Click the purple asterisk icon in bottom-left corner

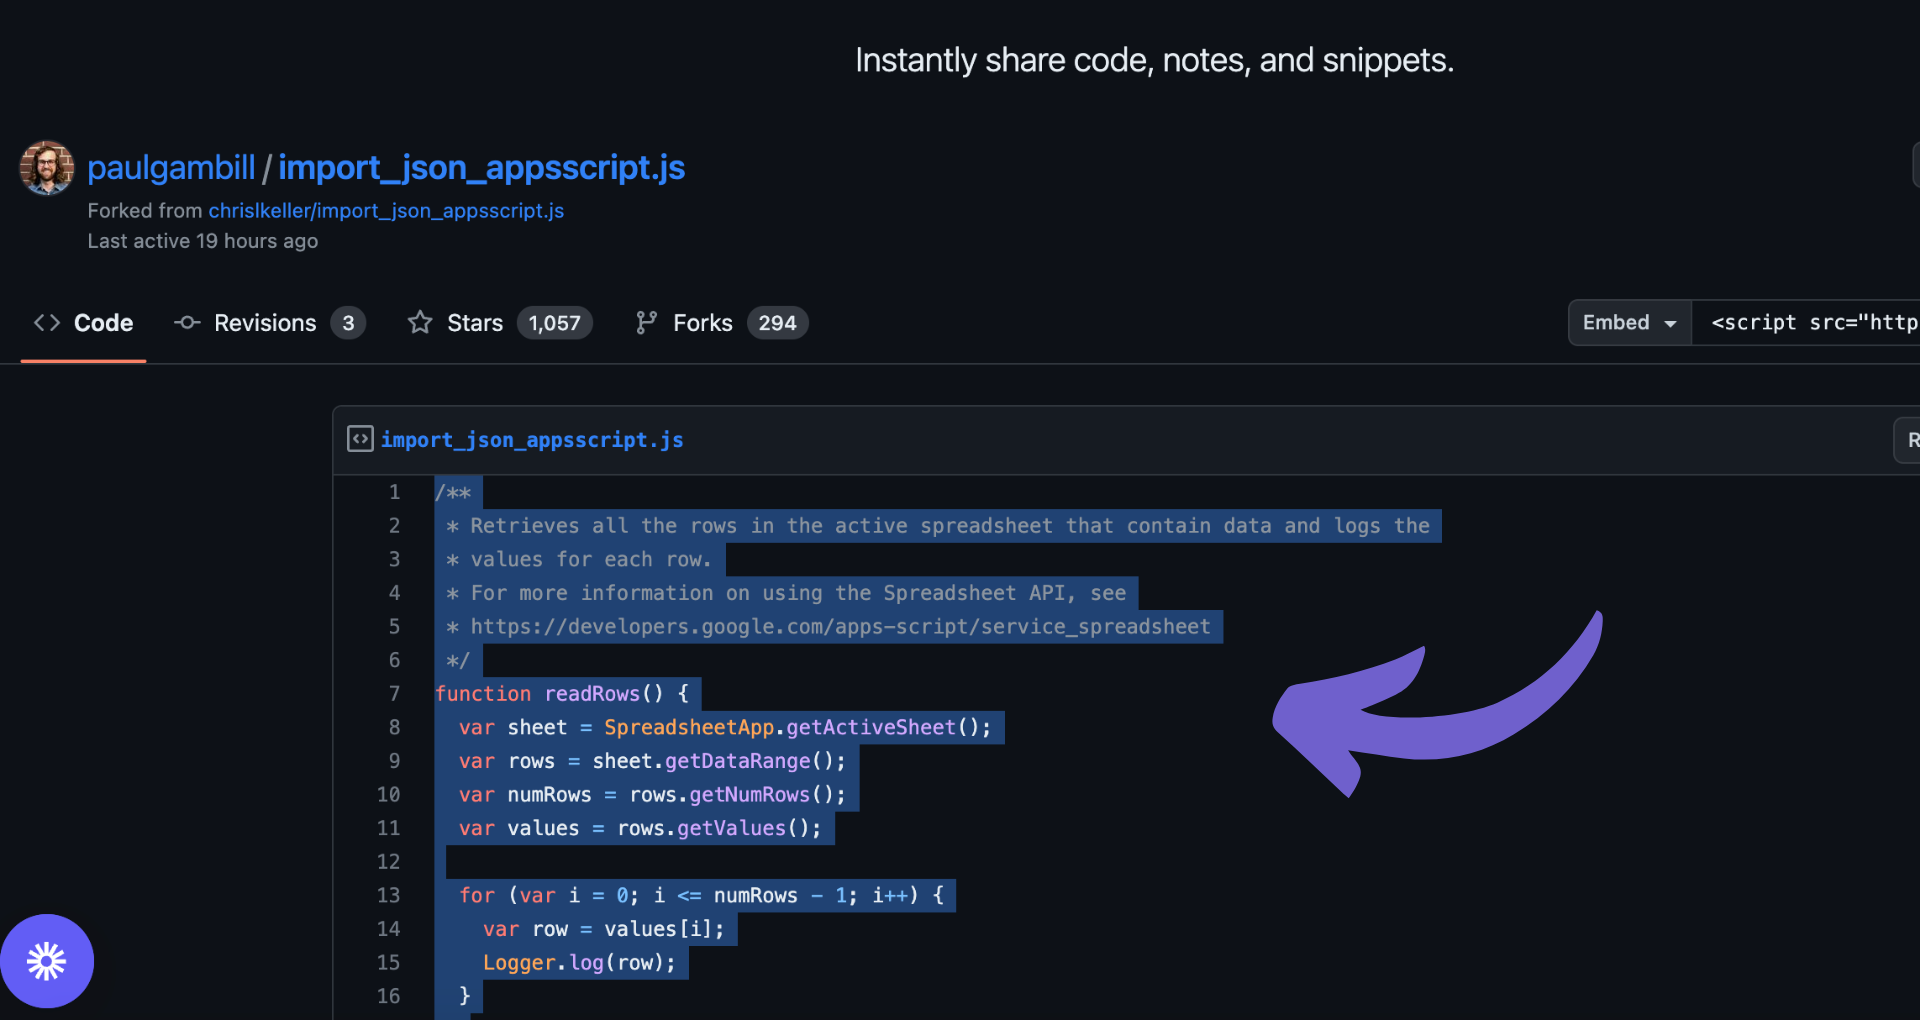click(x=47, y=960)
